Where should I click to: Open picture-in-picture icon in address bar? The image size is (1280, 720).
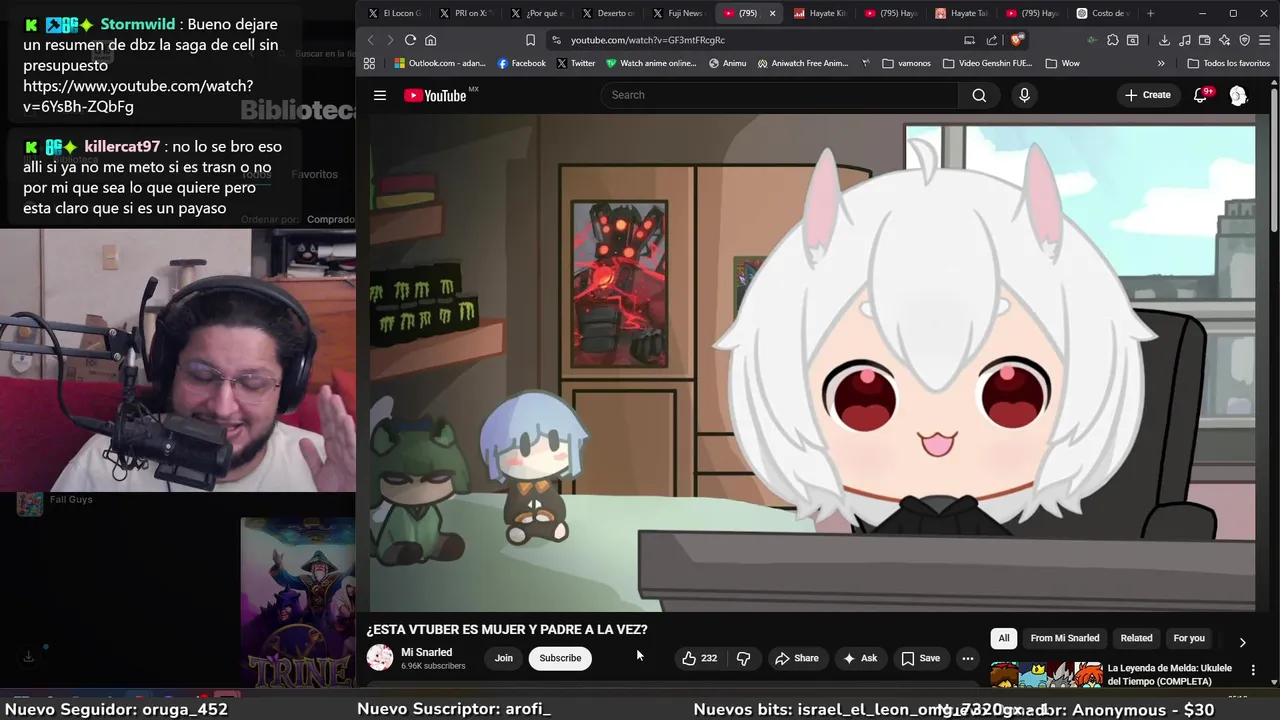tap(969, 40)
